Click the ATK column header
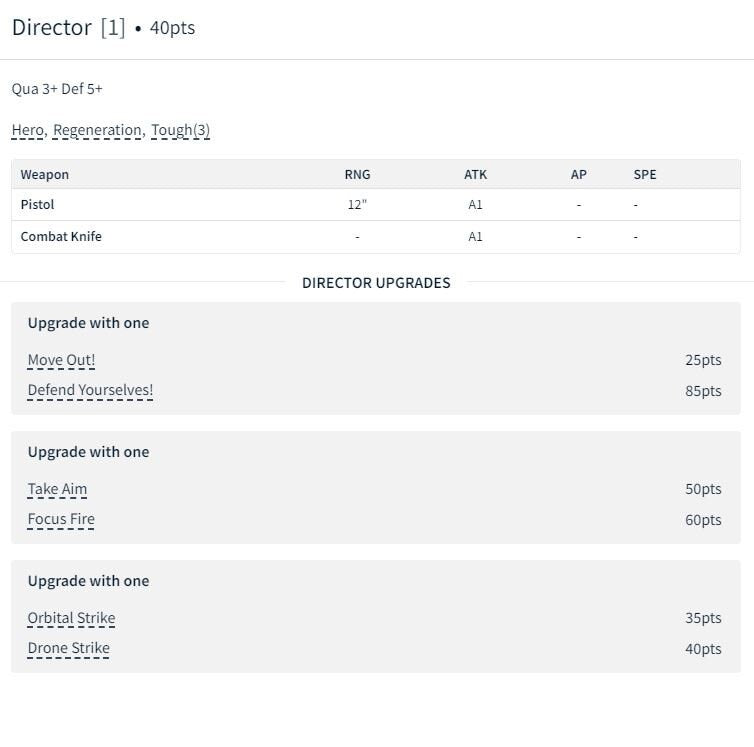 point(475,174)
